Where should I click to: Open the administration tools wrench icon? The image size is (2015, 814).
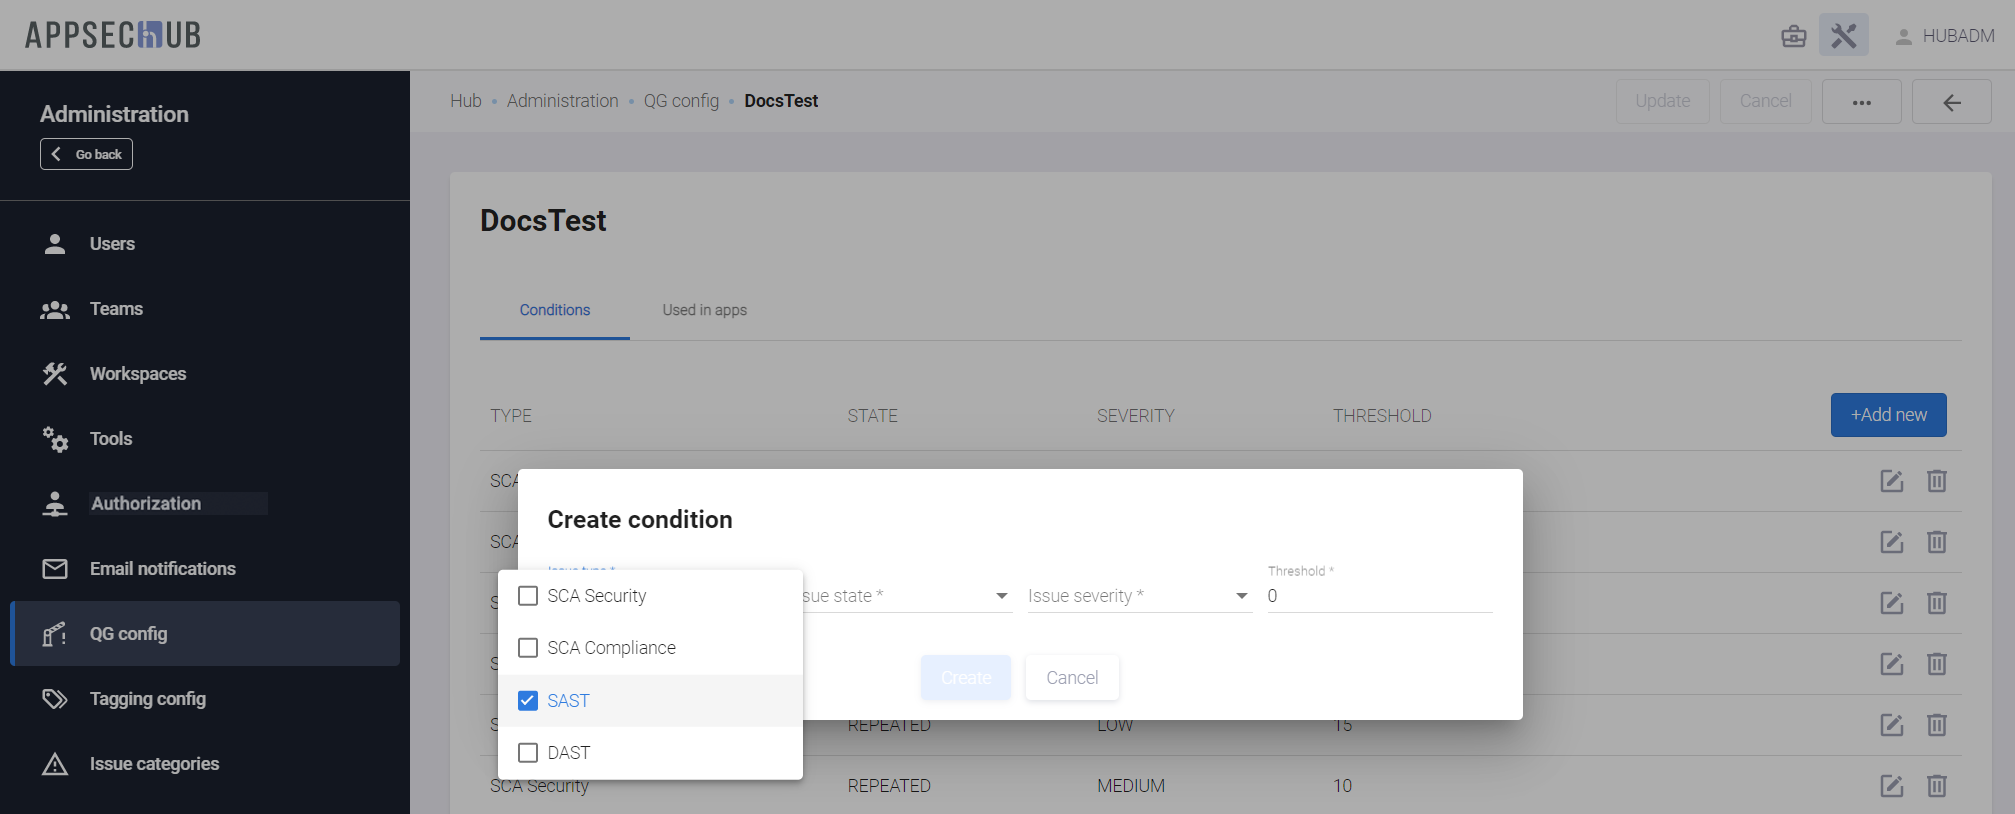click(1843, 36)
